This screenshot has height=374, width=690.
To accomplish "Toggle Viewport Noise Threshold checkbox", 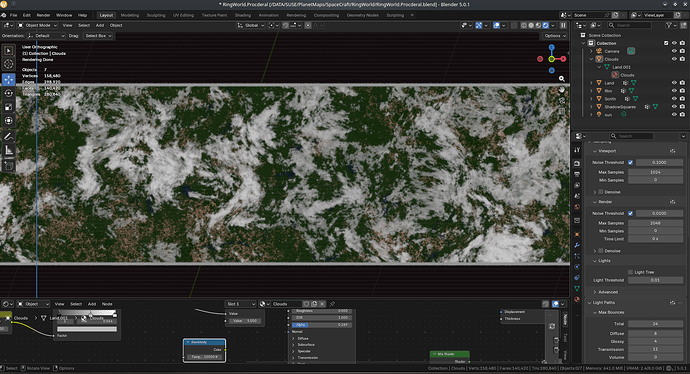I will pos(631,162).
